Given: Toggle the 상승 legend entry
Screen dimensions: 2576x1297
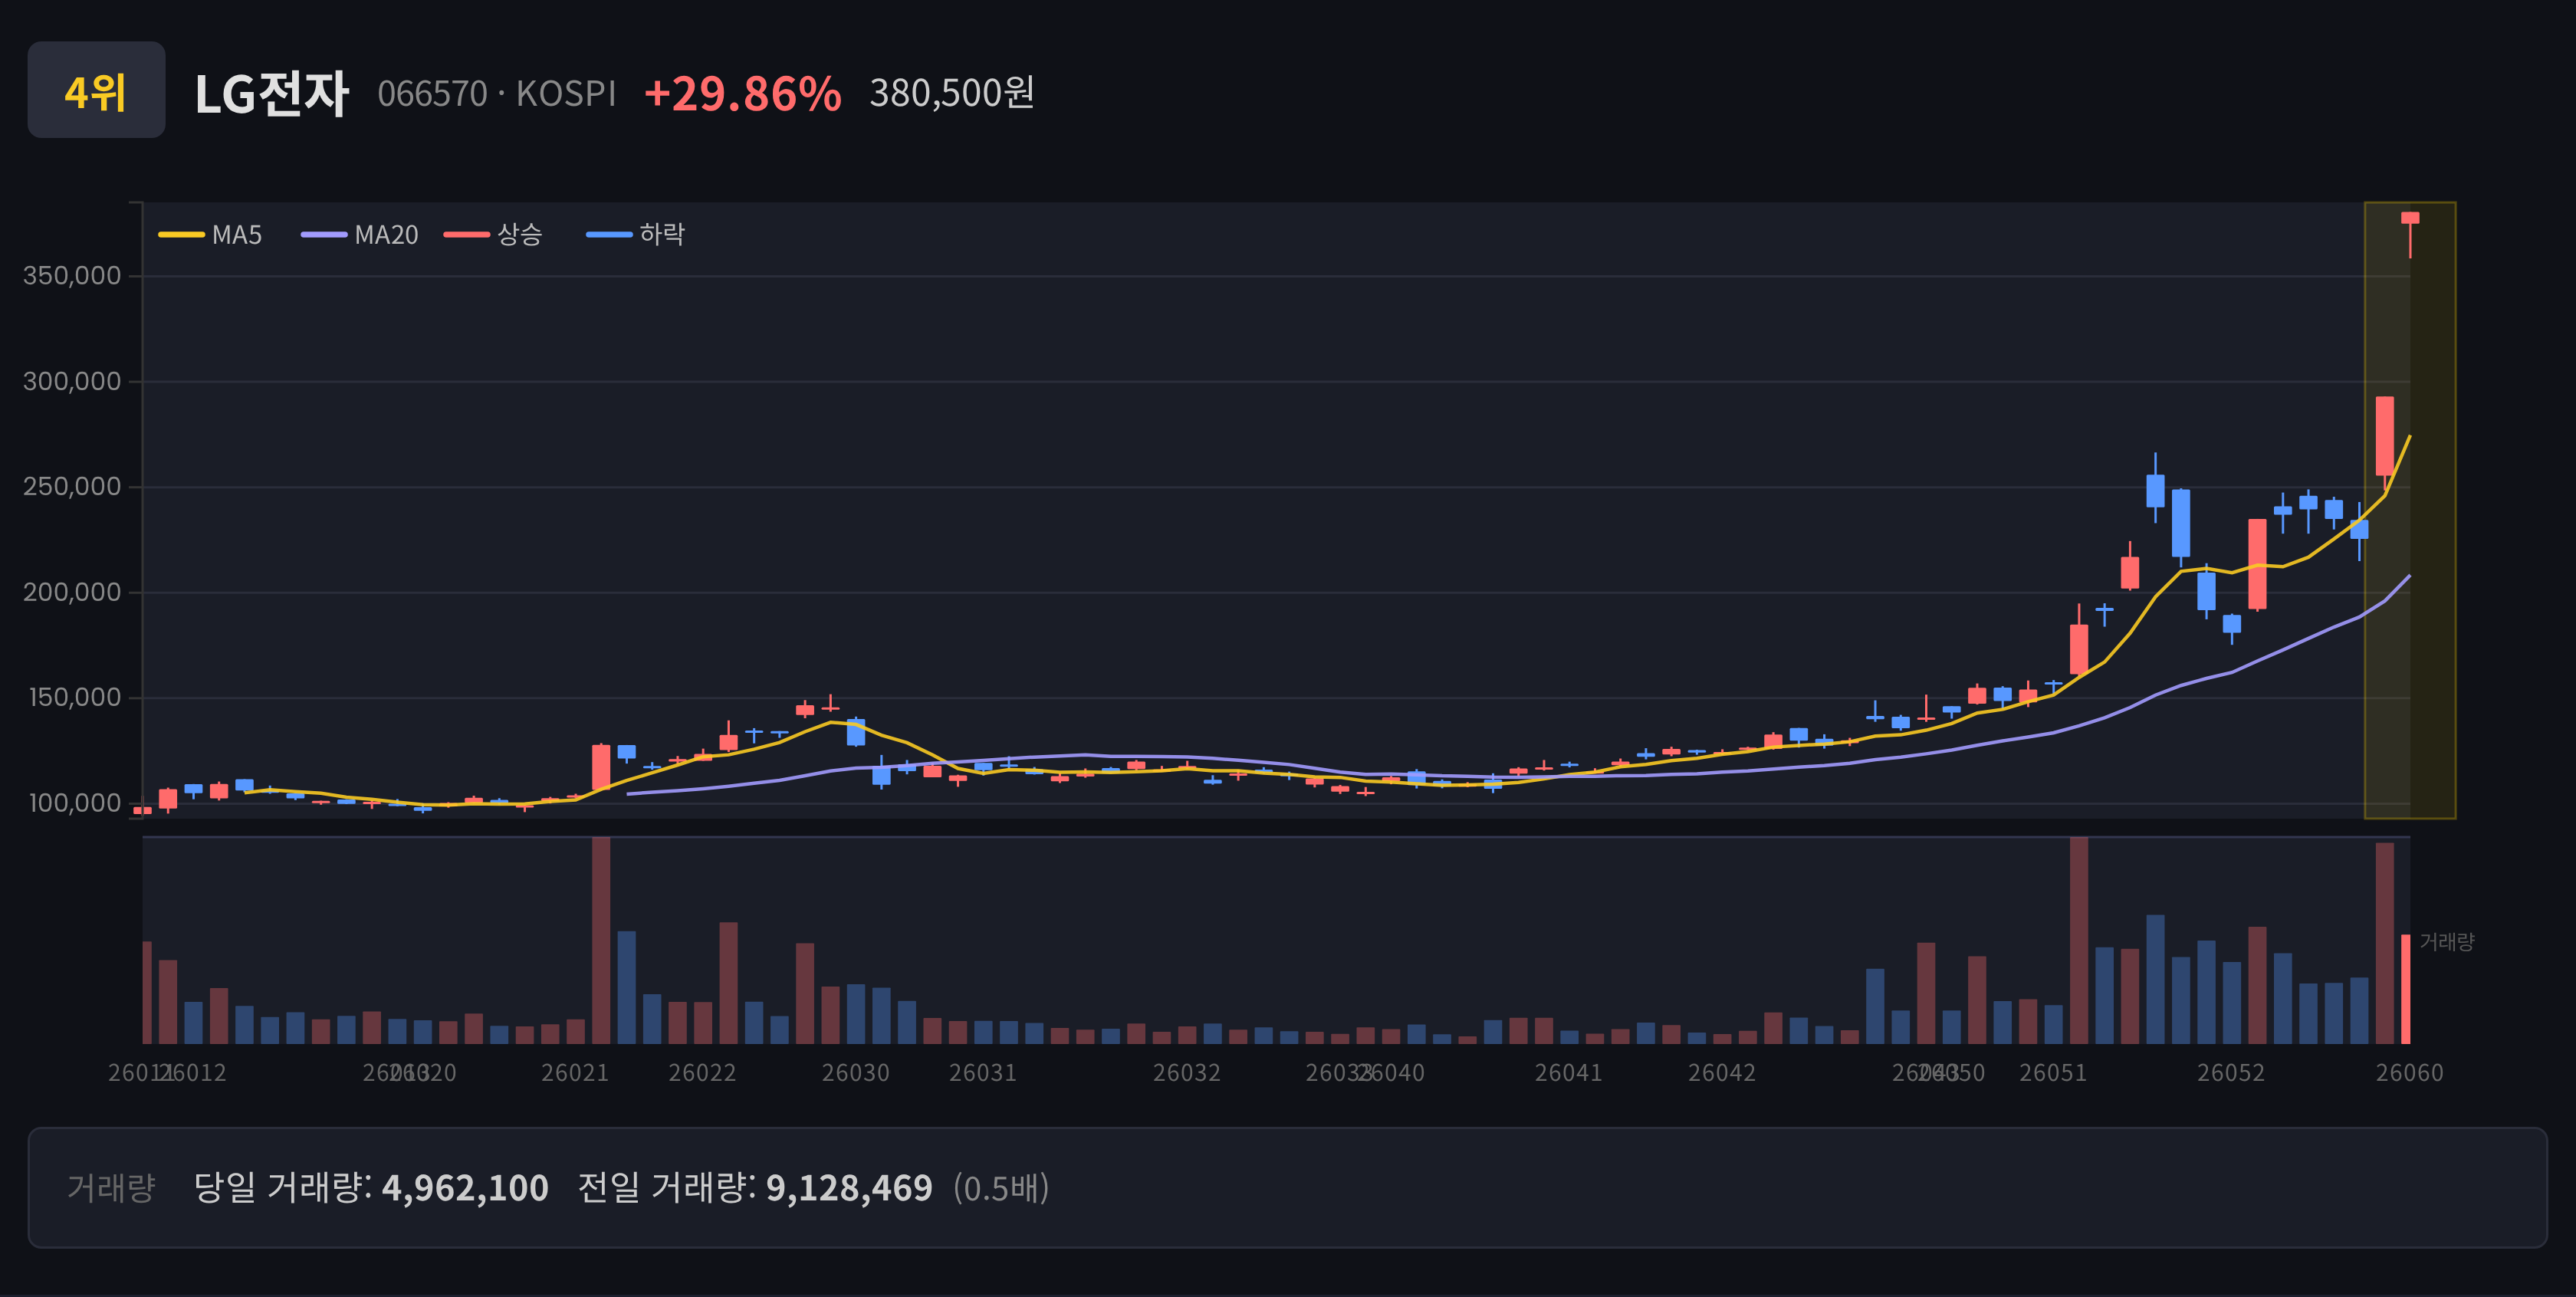Looking at the screenshot, I should click(493, 235).
